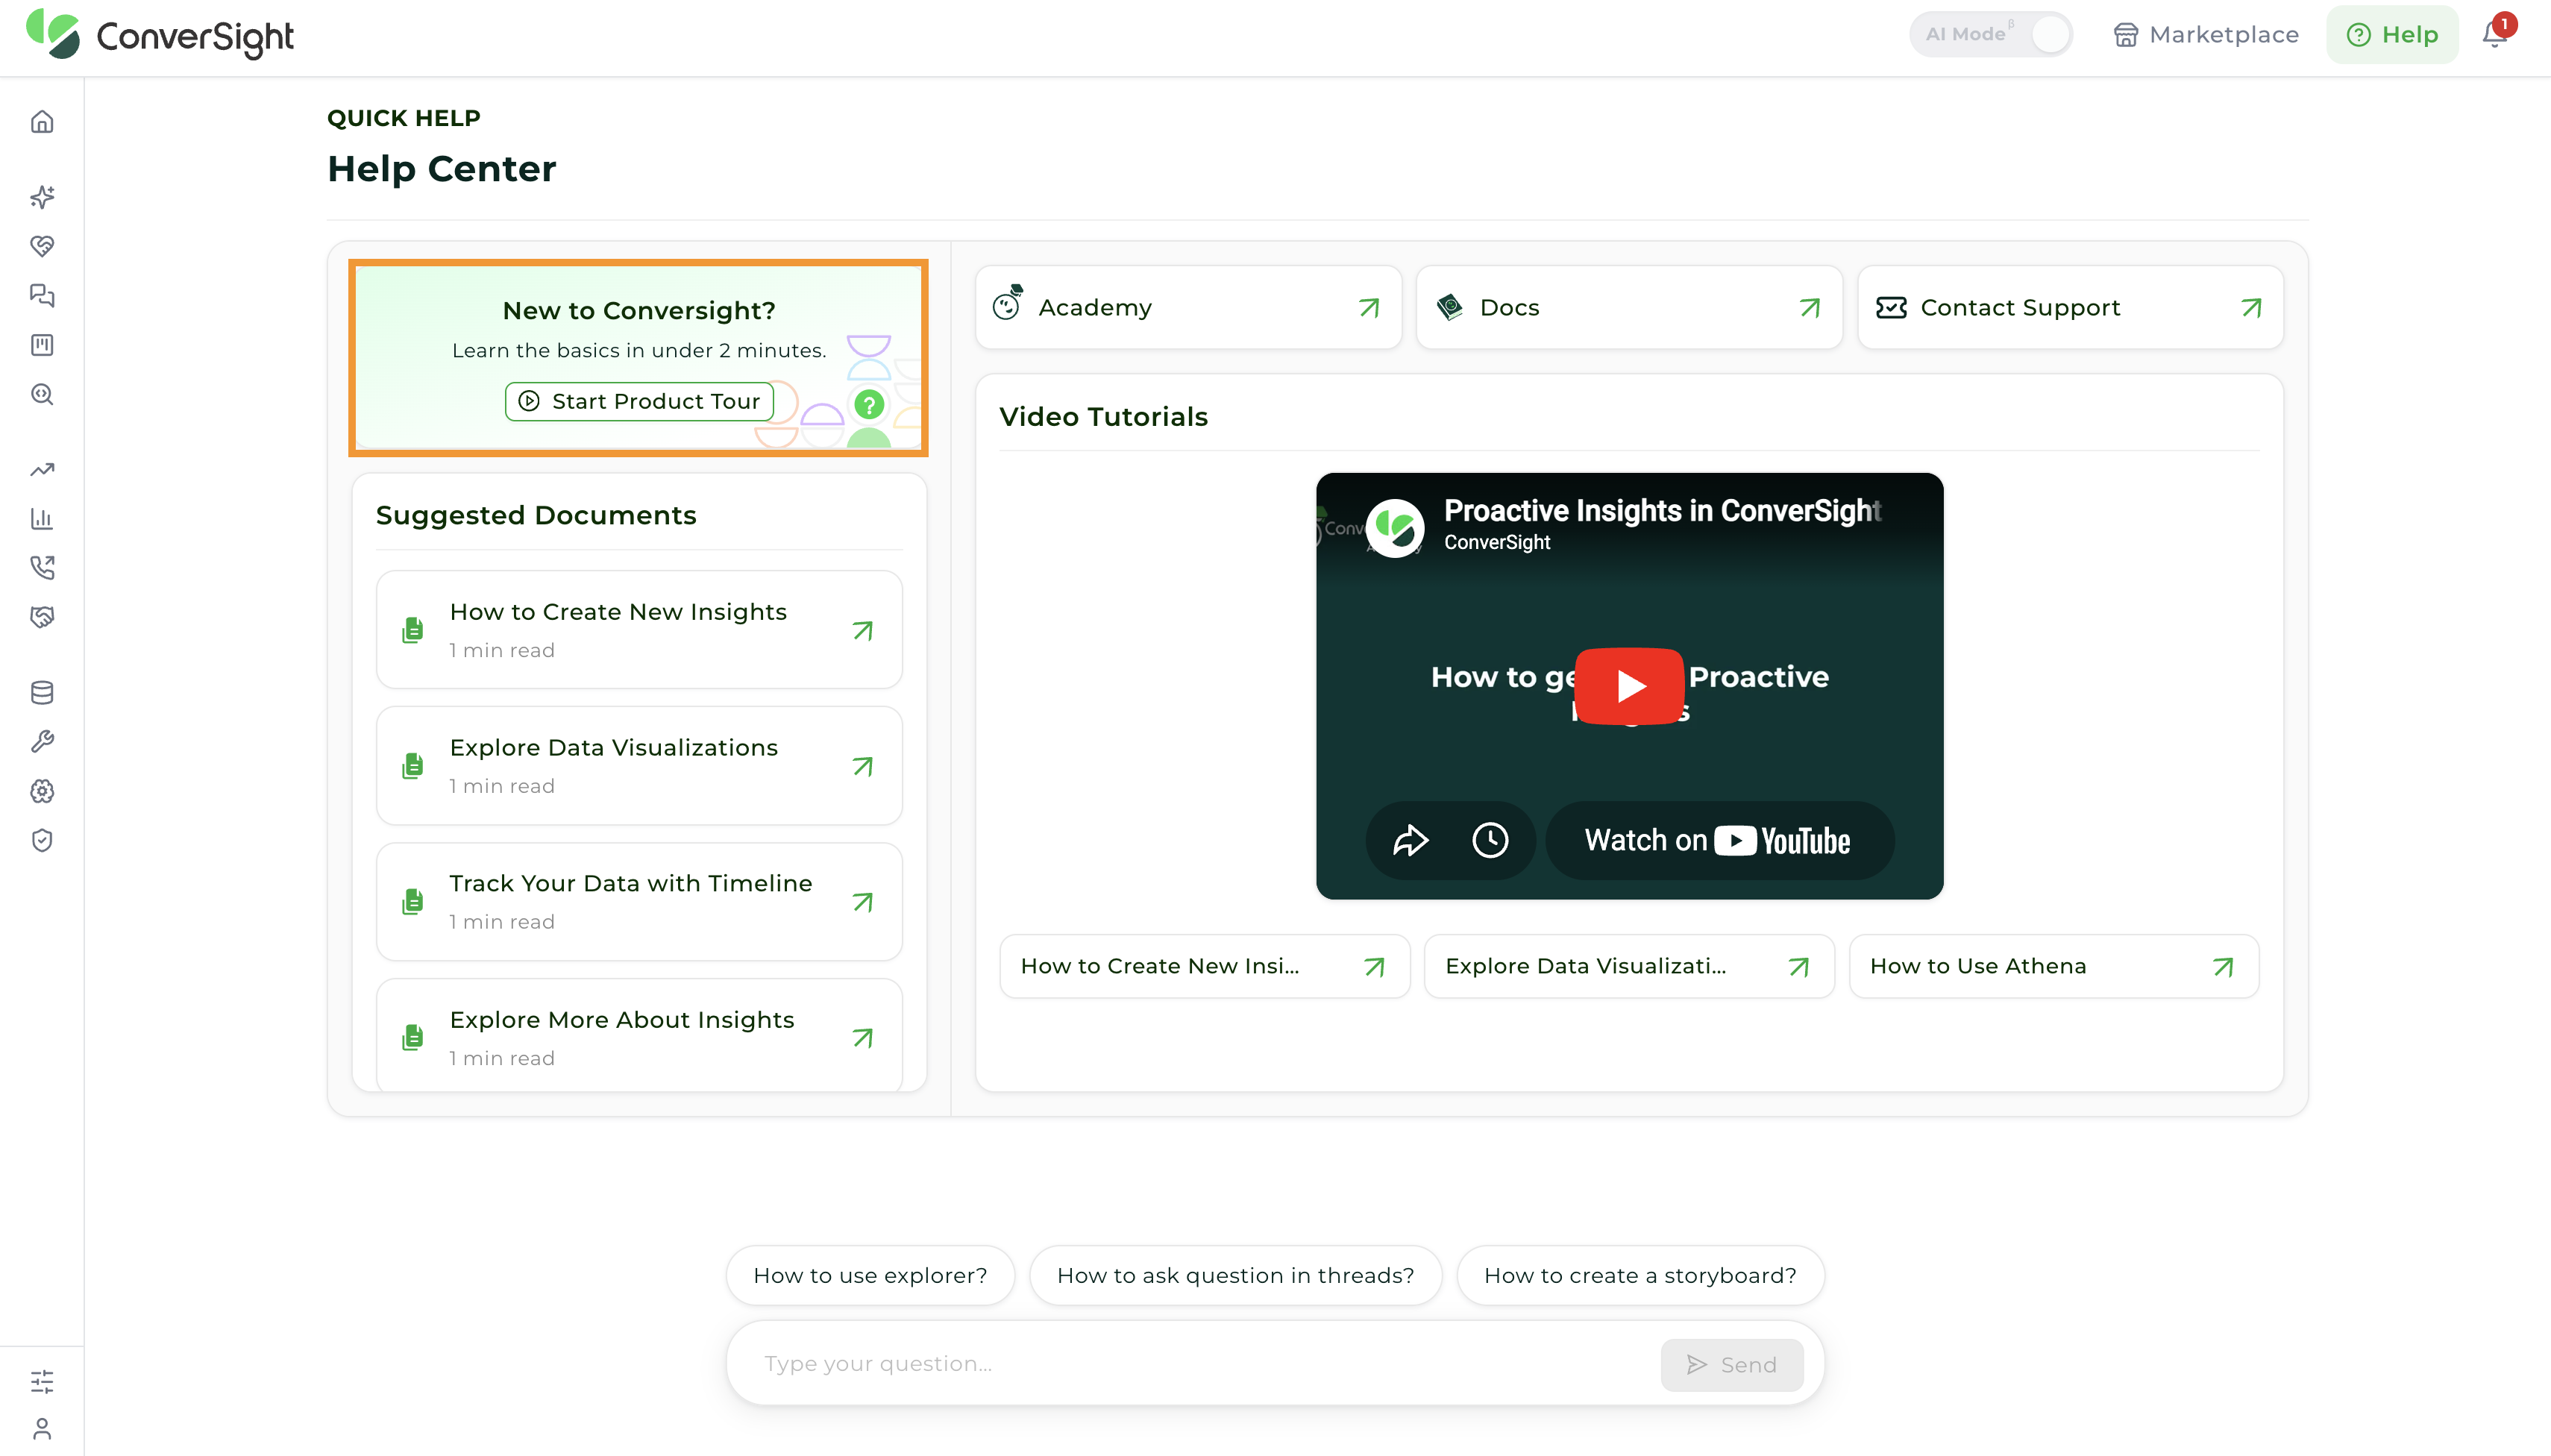
Task: Click the shield check sidebar icon
Action: pyautogui.click(x=42, y=840)
